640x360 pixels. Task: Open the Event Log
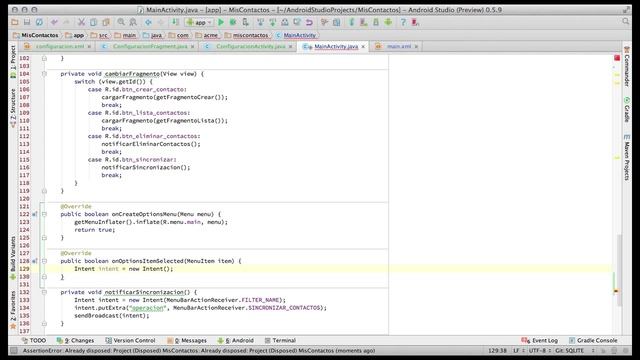[540, 340]
